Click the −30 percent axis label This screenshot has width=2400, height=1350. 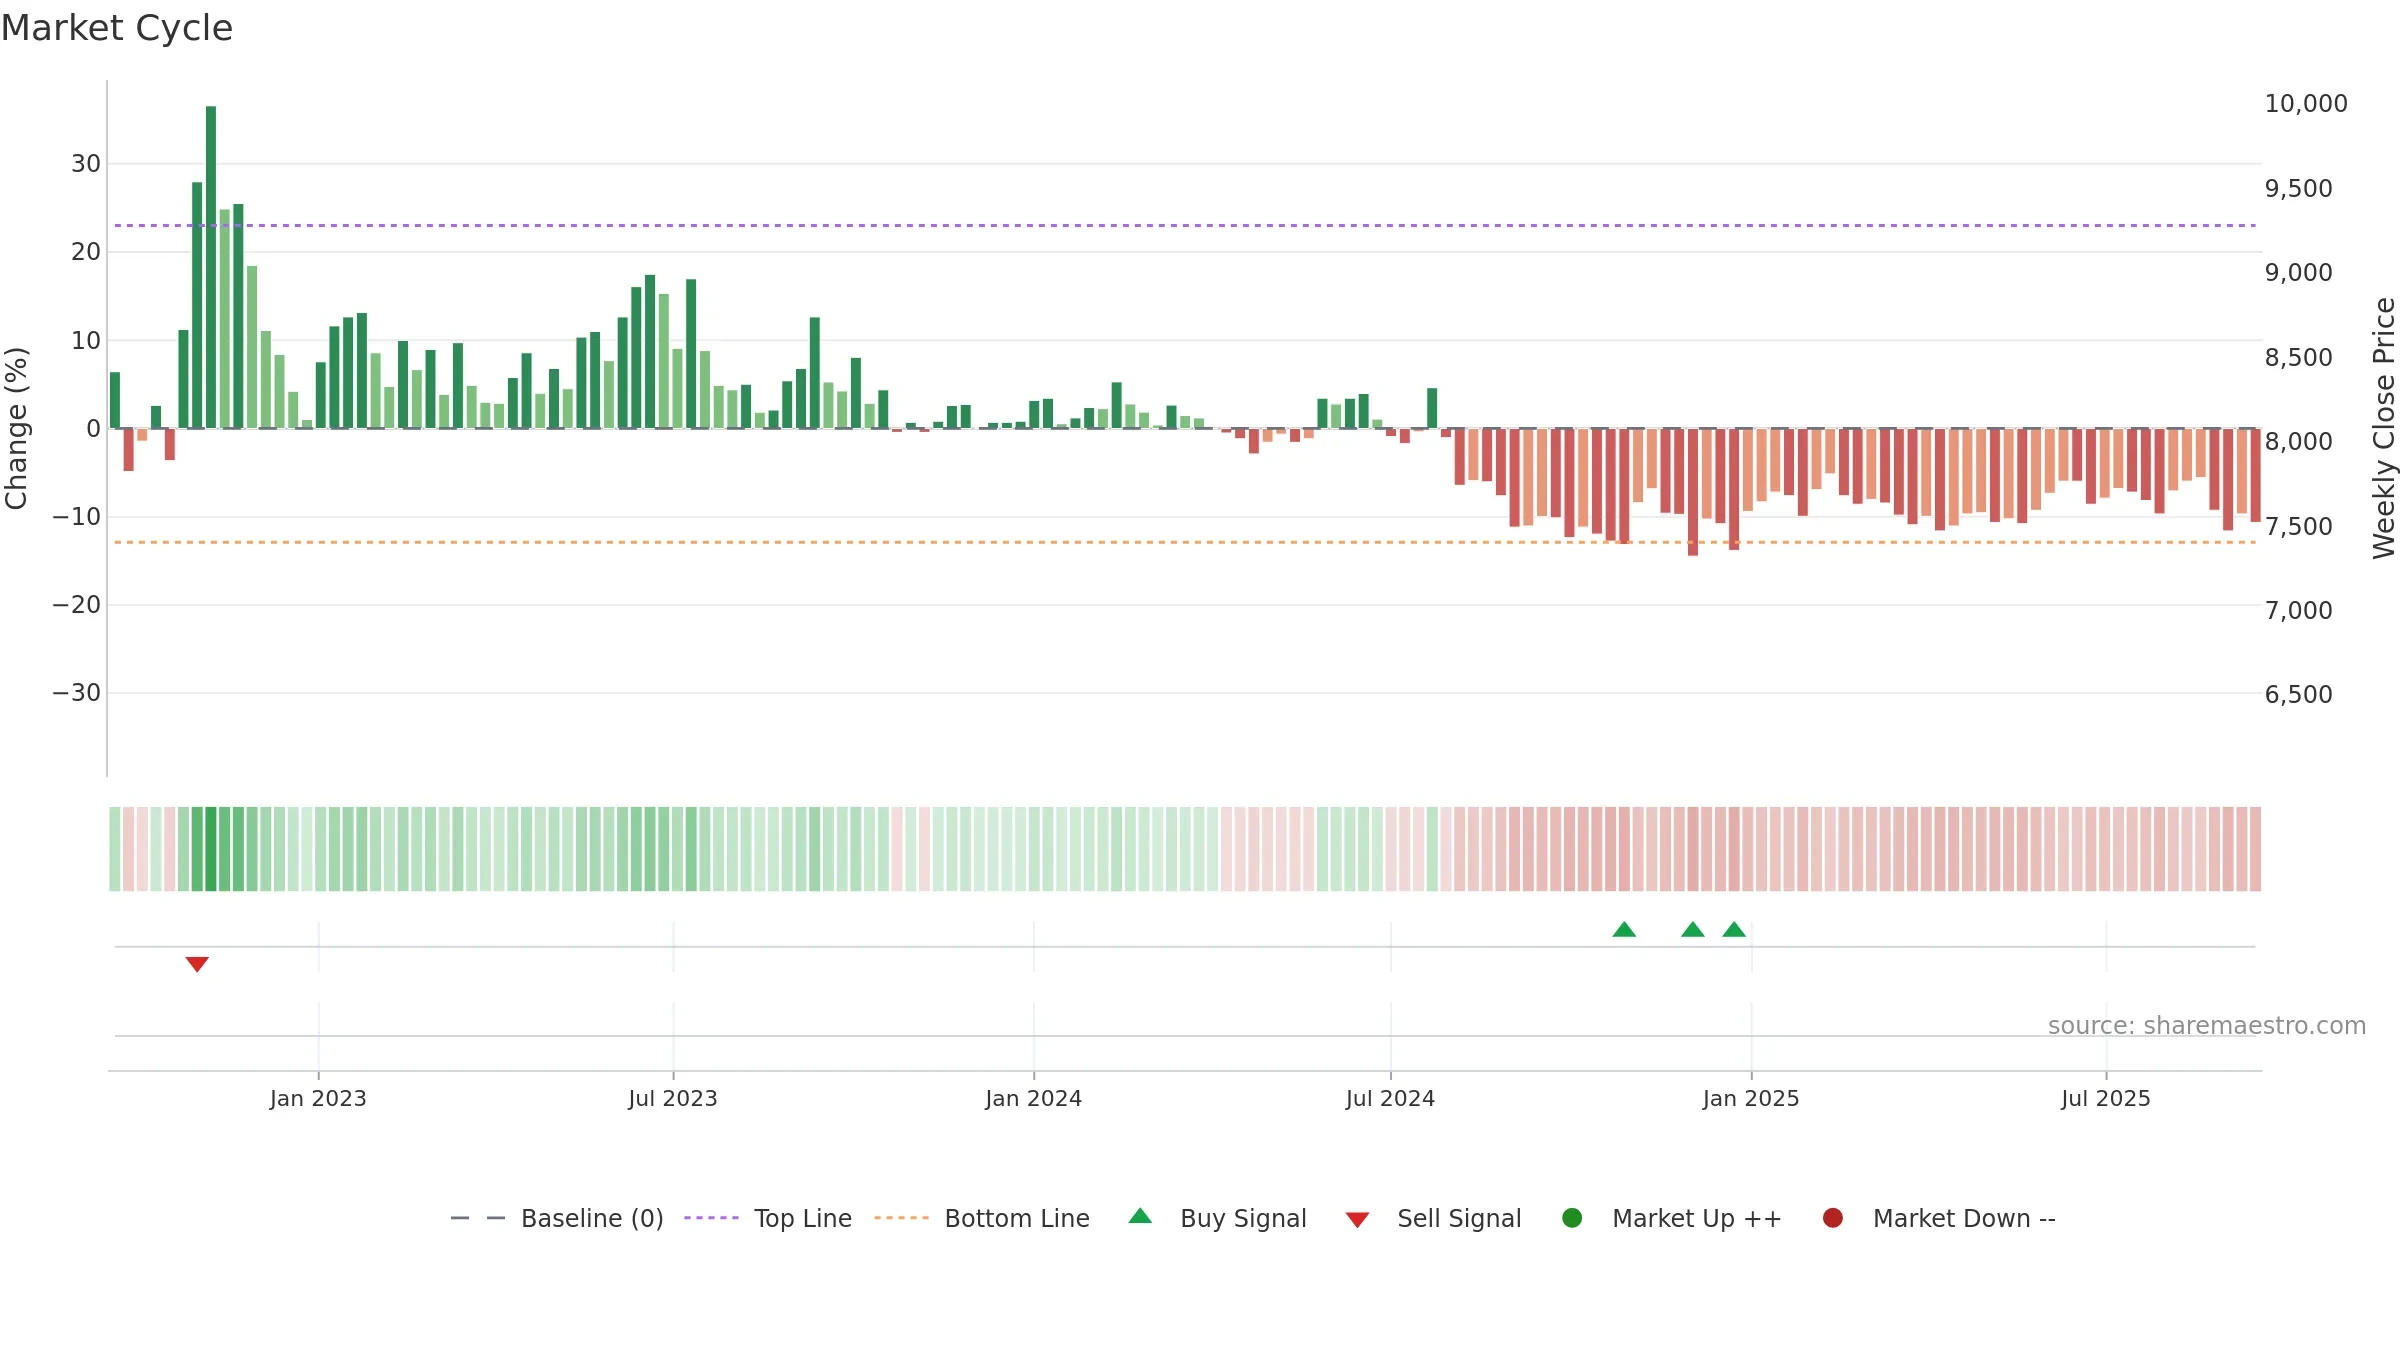pyautogui.click(x=77, y=693)
